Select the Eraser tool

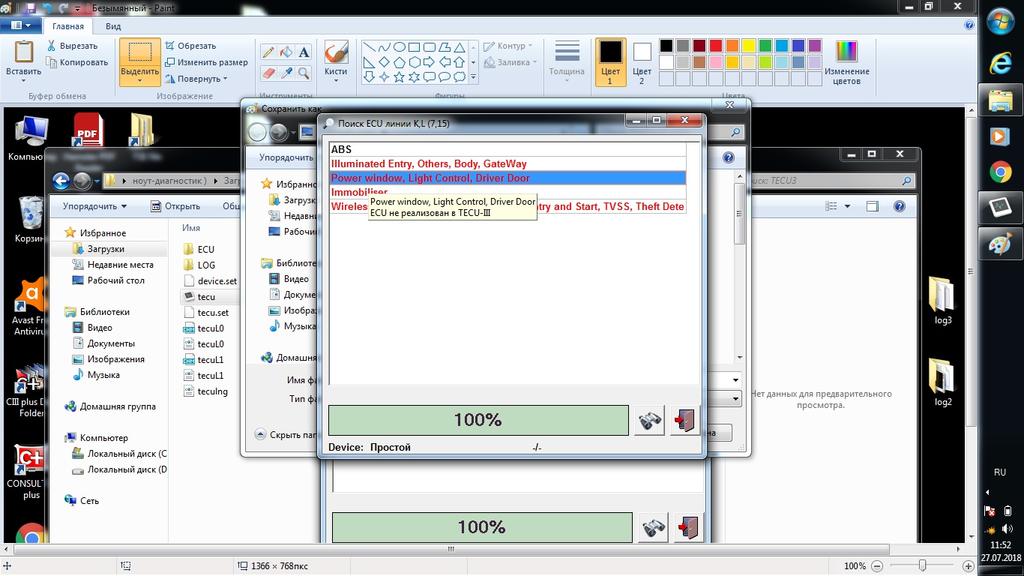pyautogui.click(x=267, y=73)
